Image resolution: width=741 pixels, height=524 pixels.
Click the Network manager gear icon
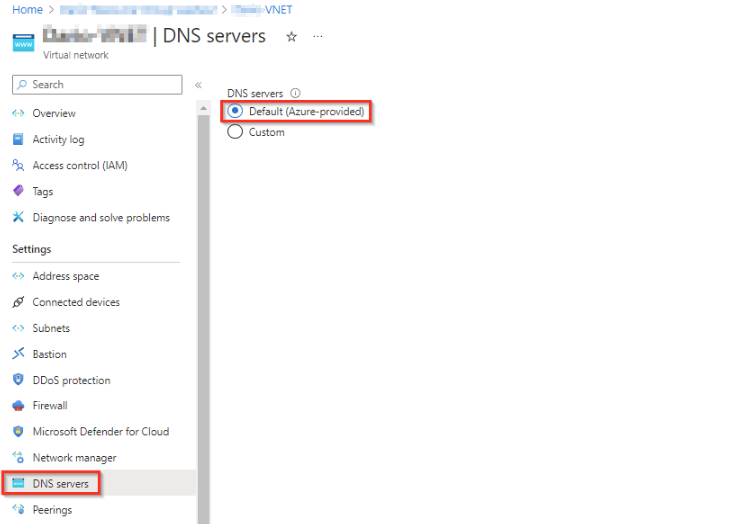tap(18, 457)
